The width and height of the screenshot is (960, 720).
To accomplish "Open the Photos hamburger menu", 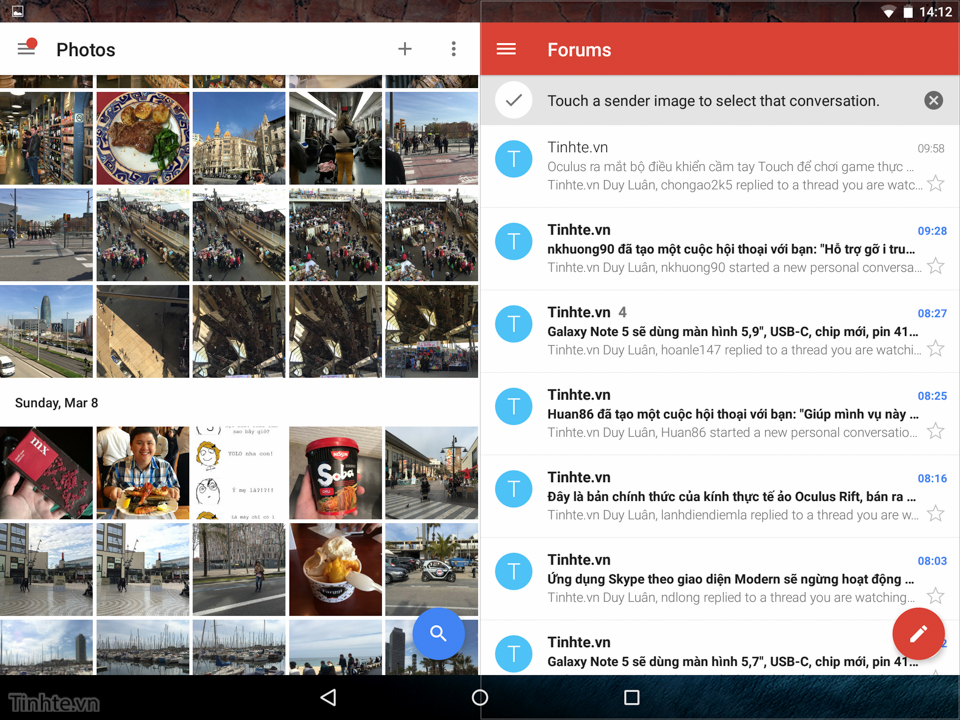I will coord(26,49).
